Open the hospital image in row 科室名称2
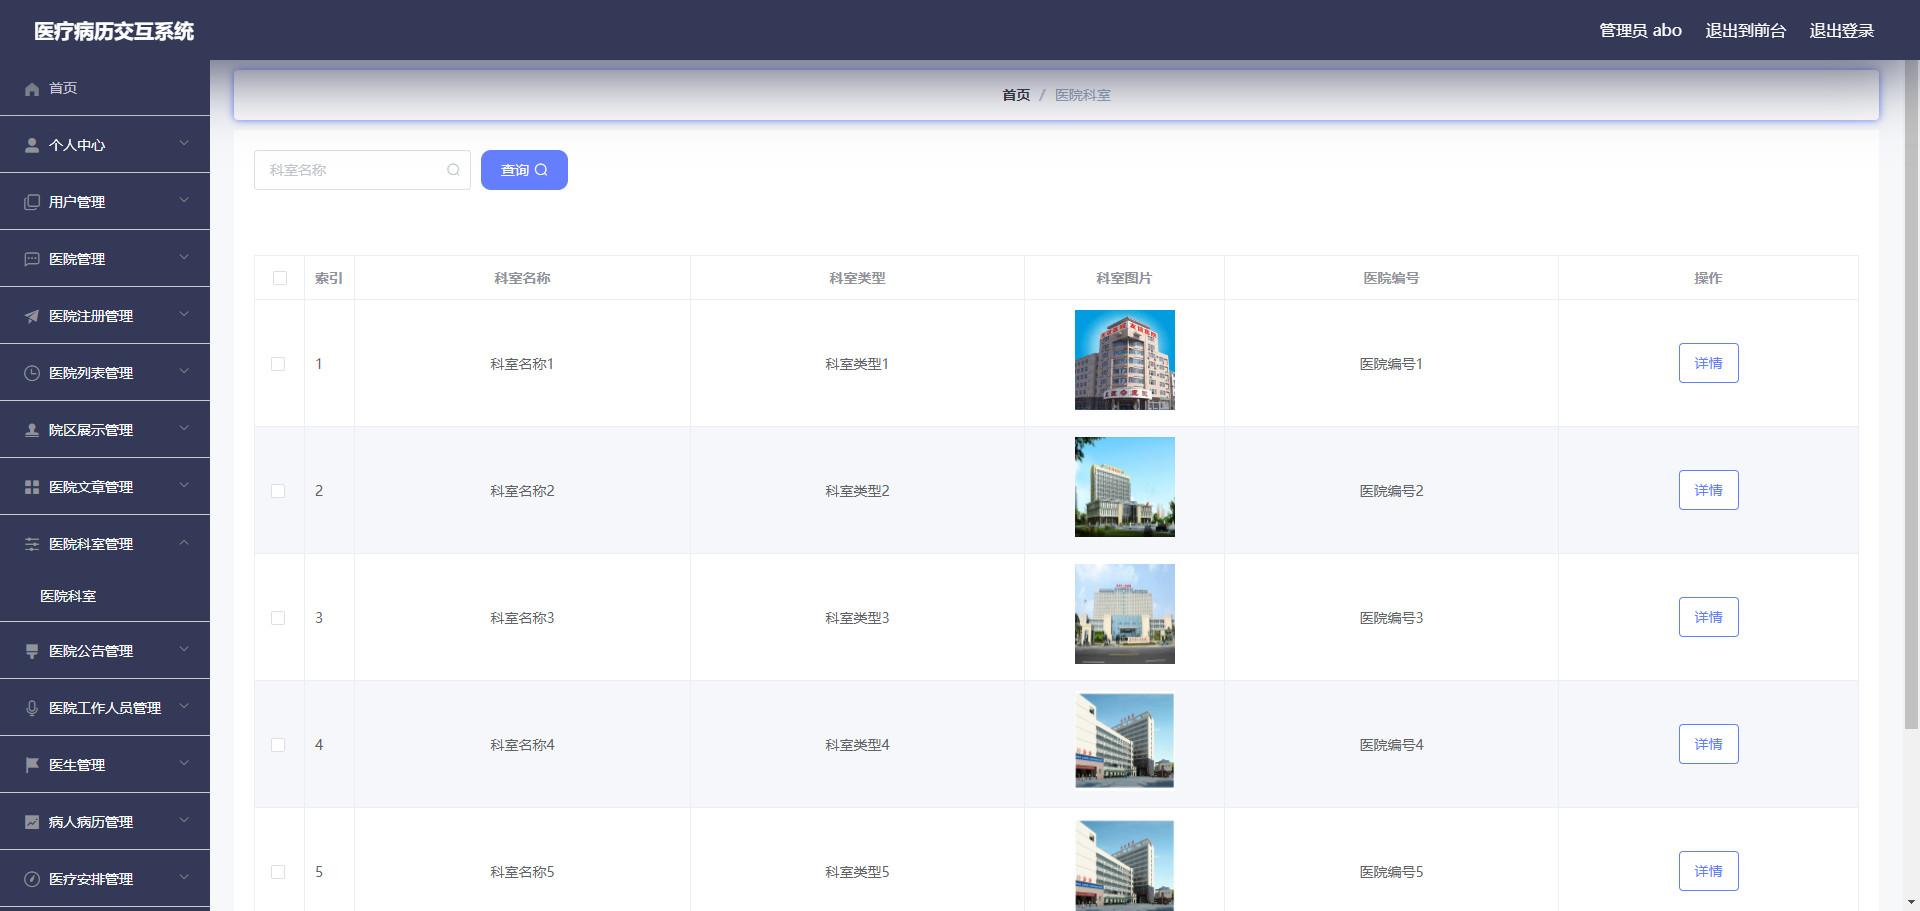 coord(1124,487)
